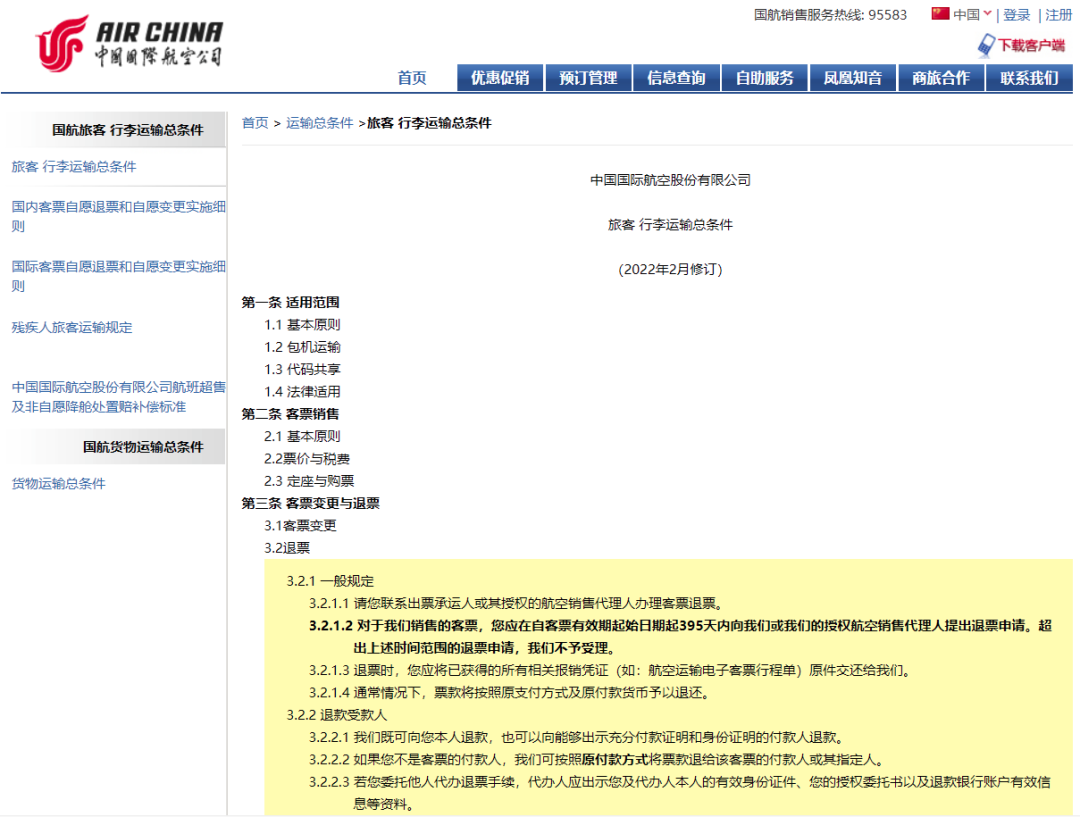Click the 注册 register link
The width and height of the screenshot is (1080, 817).
[x=1058, y=15]
